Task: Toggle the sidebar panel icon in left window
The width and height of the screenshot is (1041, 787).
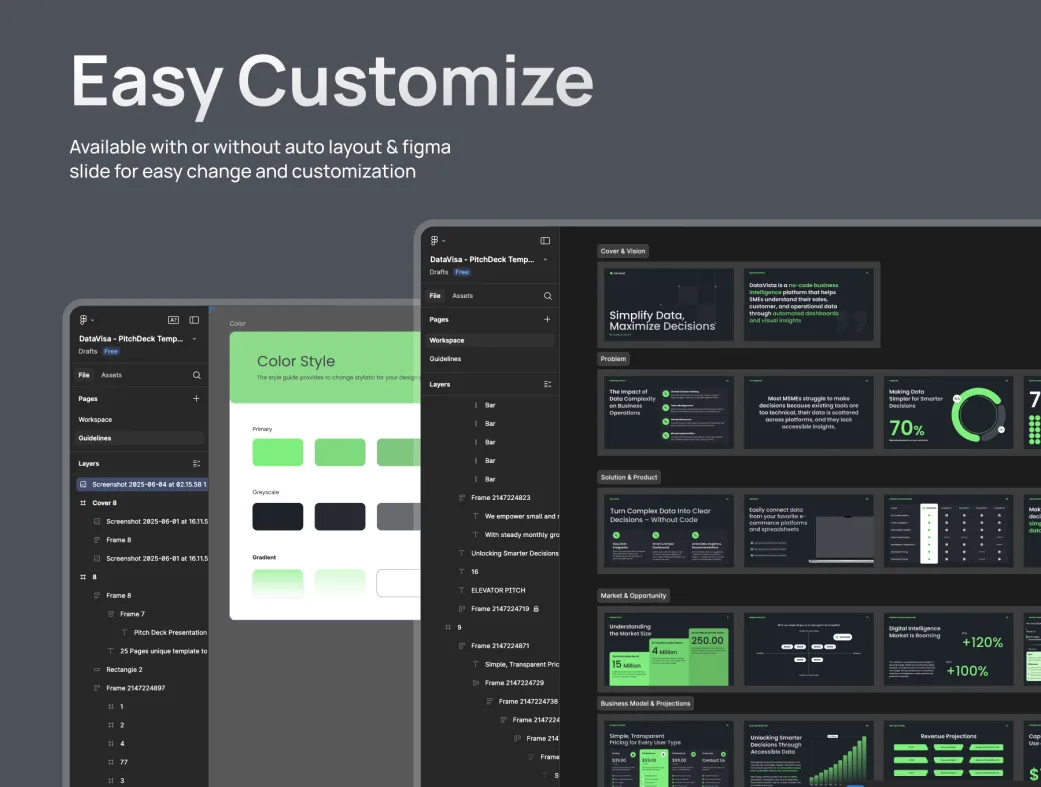Action: (x=194, y=320)
